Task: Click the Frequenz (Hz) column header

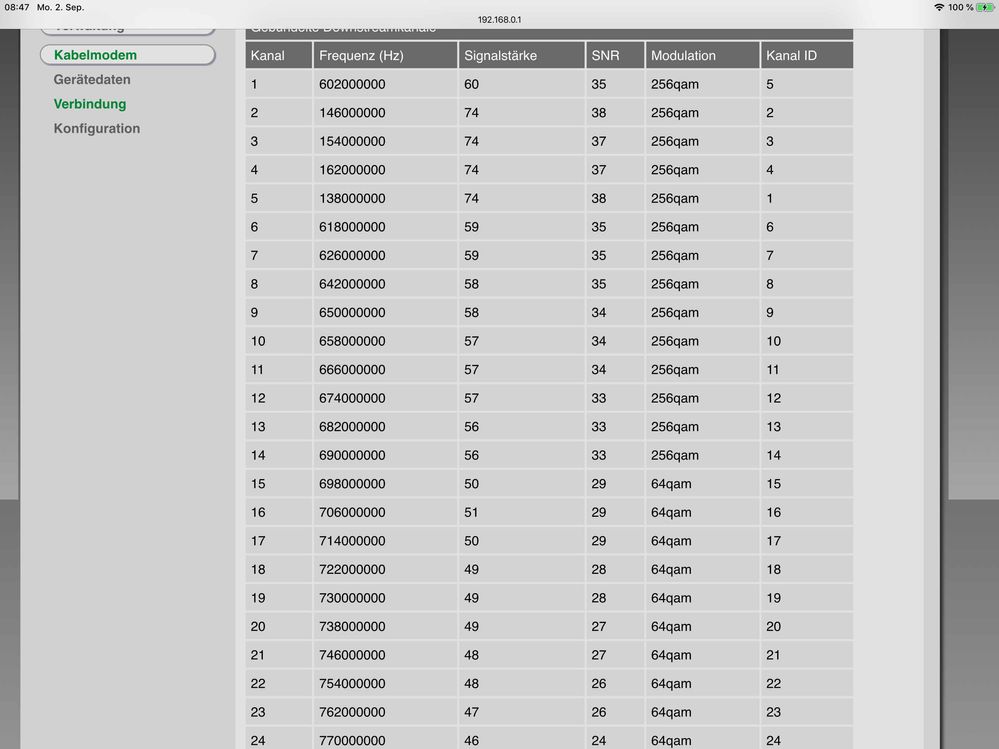Action: [x=385, y=55]
